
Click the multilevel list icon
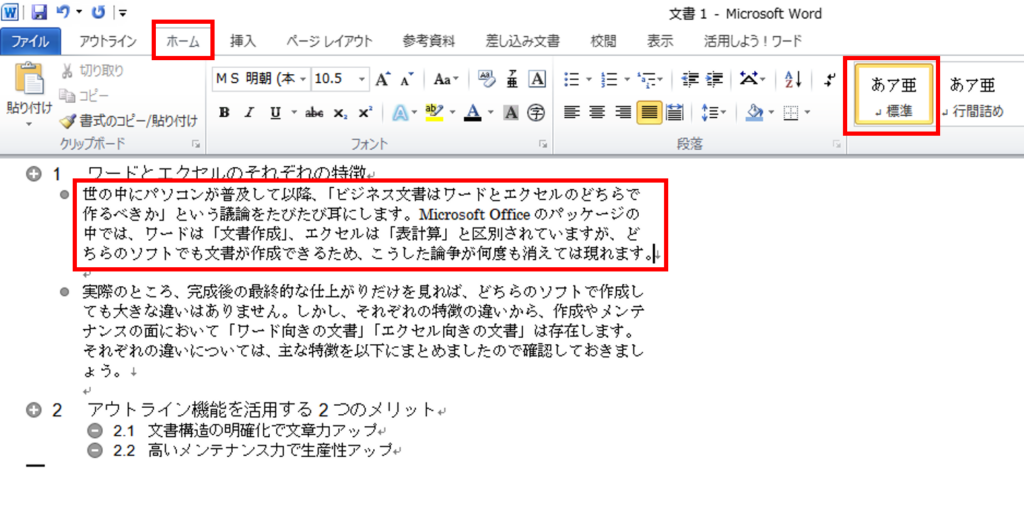point(646,79)
